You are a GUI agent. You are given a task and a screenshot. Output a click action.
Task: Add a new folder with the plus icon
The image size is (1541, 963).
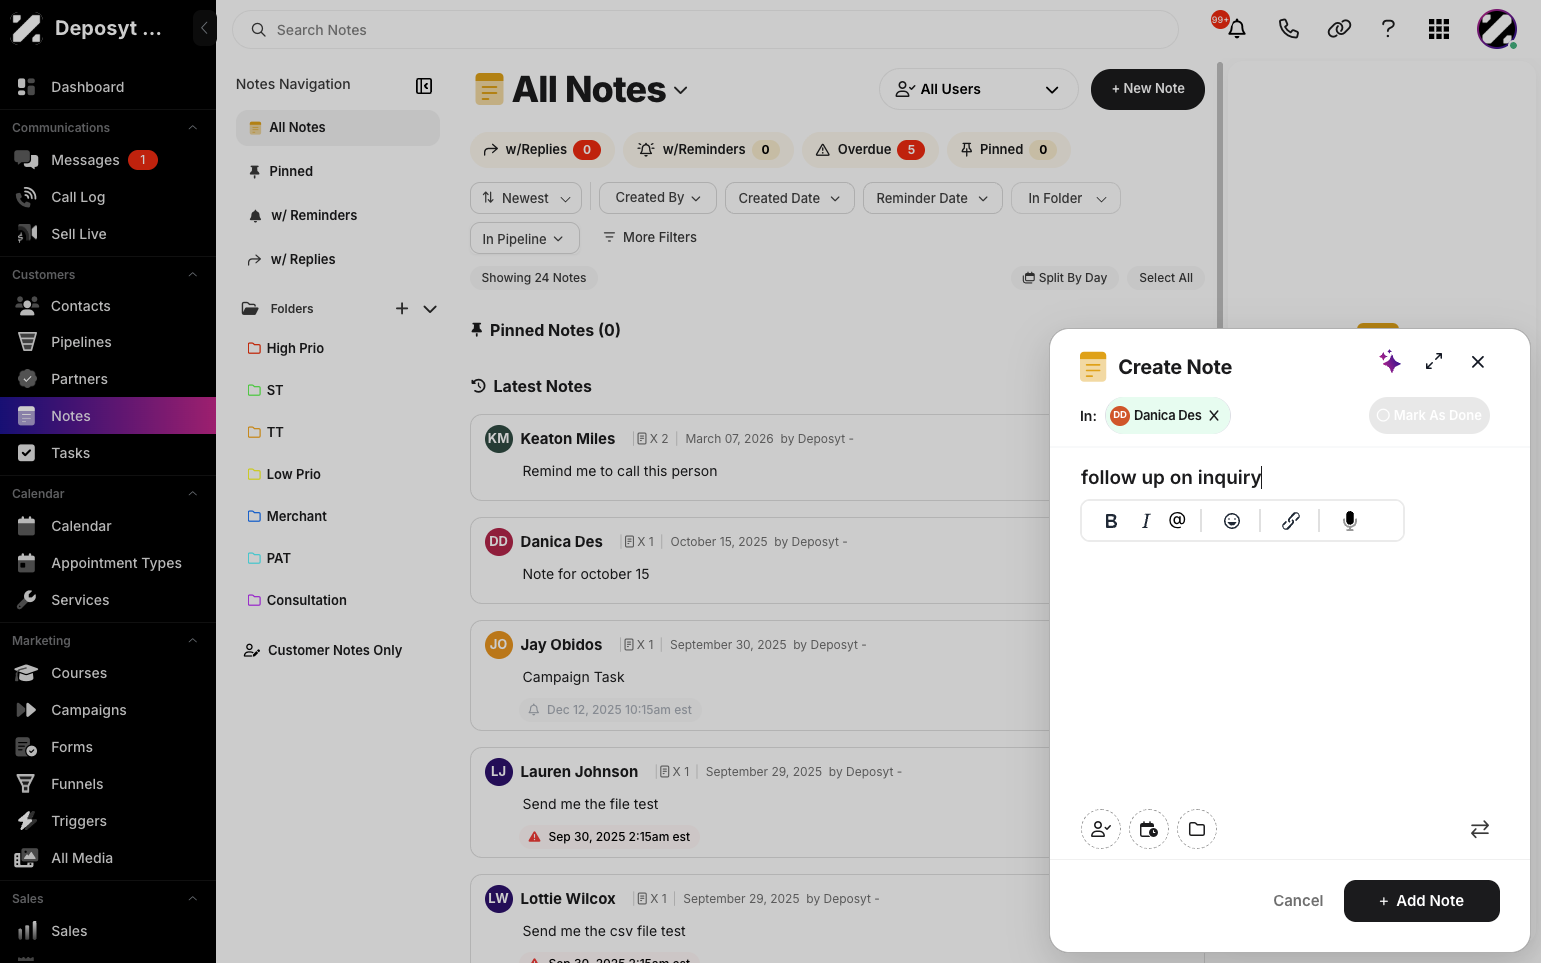[402, 308]
